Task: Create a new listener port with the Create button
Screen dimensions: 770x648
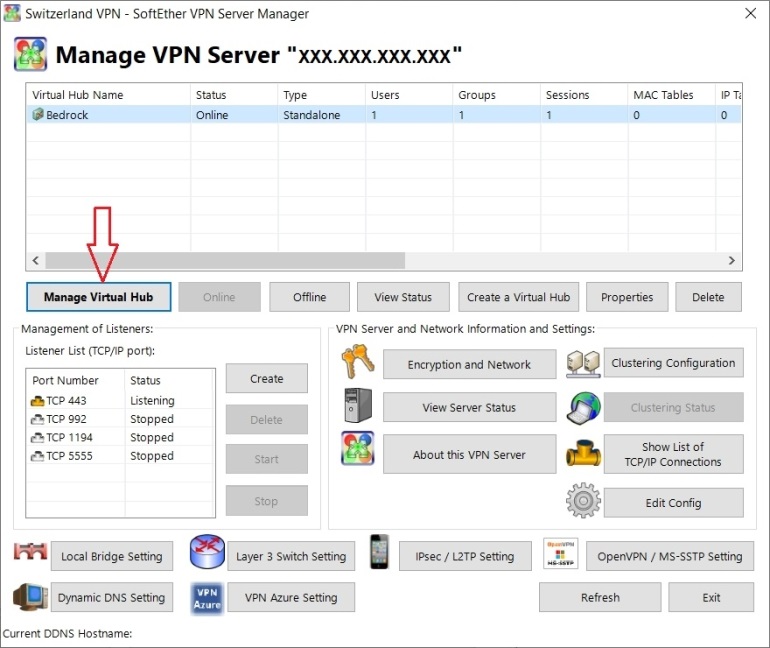Action: click(266, 379)
